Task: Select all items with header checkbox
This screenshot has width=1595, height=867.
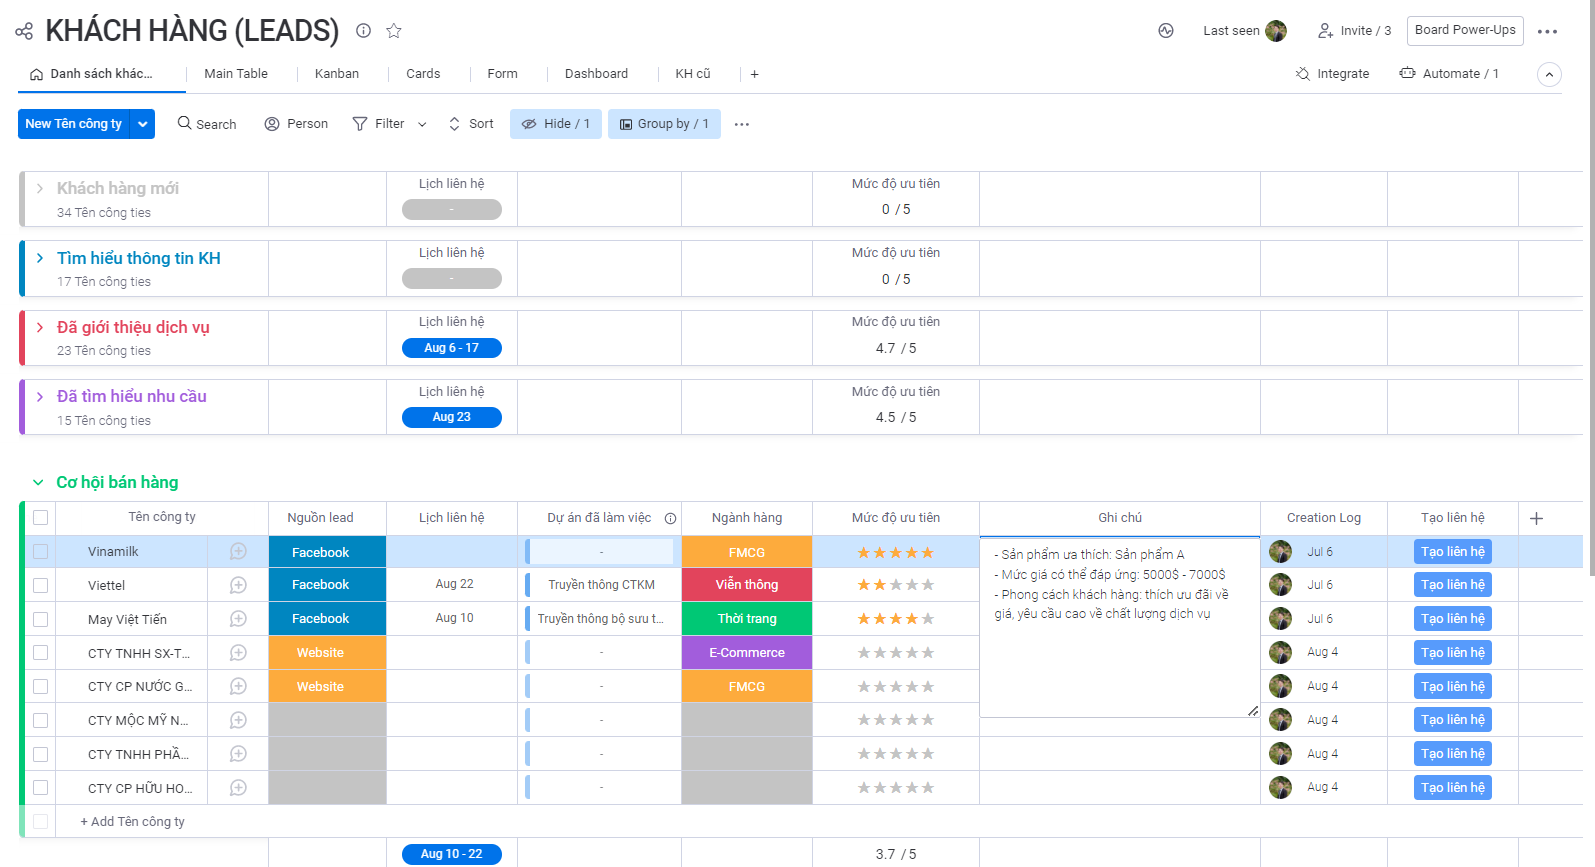Action: pos(40,518)
